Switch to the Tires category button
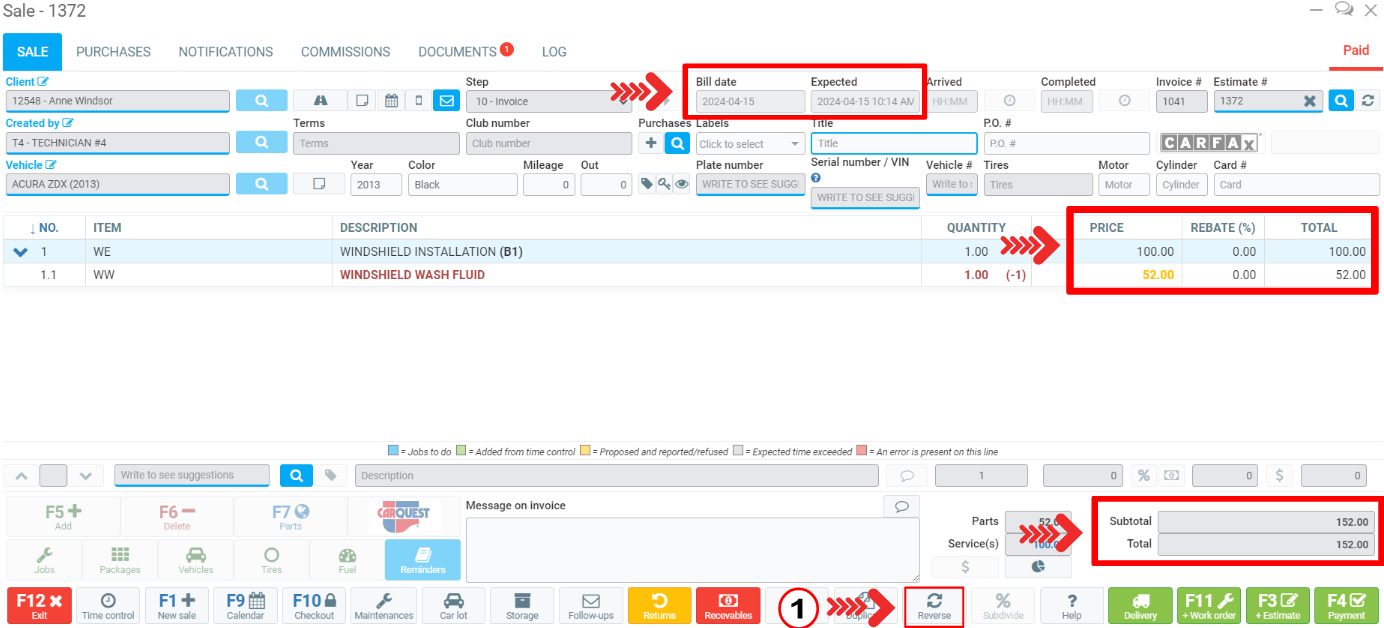This screenshot has height=628, width=1384. [x=271, y=560]
